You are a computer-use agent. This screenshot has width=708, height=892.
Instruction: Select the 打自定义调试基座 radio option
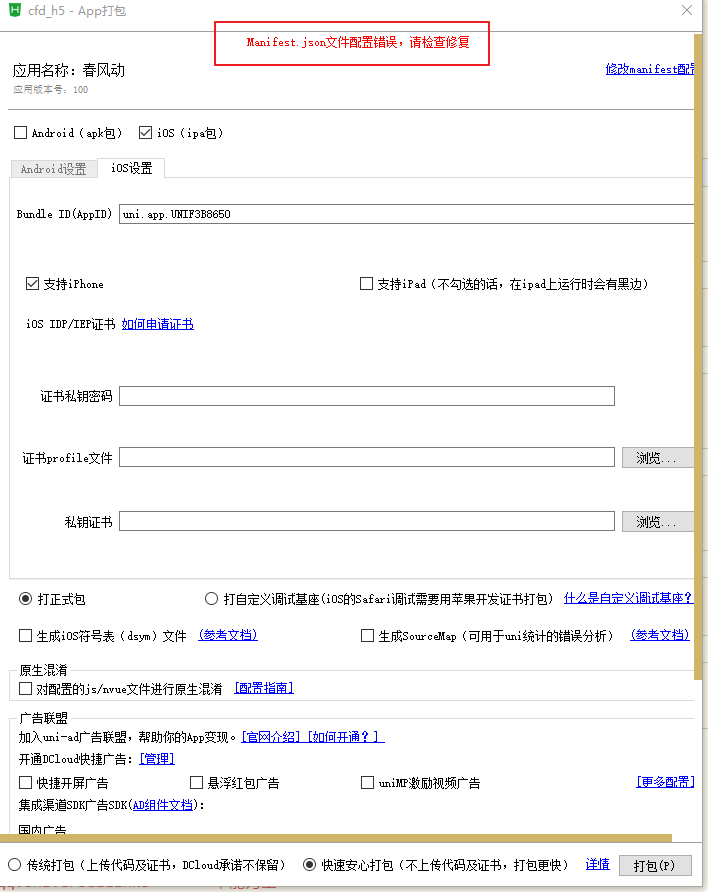211,598
